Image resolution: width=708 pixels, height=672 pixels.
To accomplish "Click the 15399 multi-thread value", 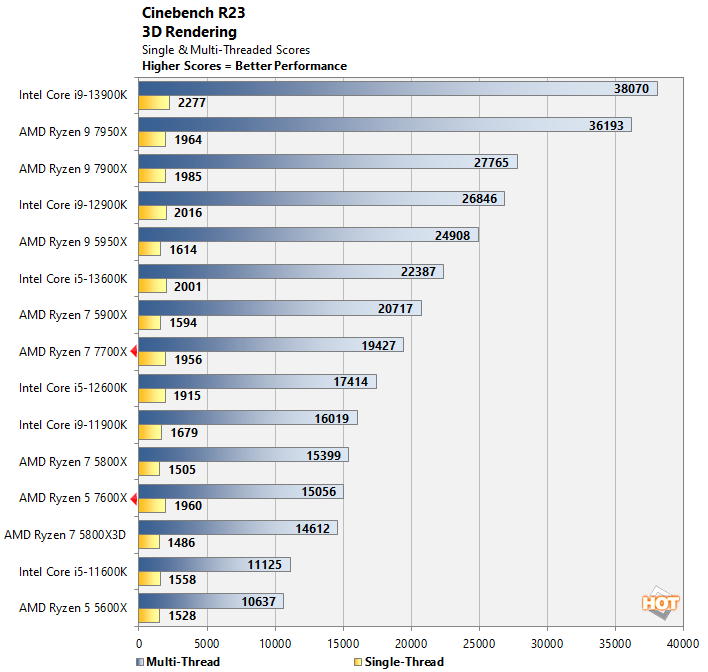I will pyautogui.click(x=324, y=455).
